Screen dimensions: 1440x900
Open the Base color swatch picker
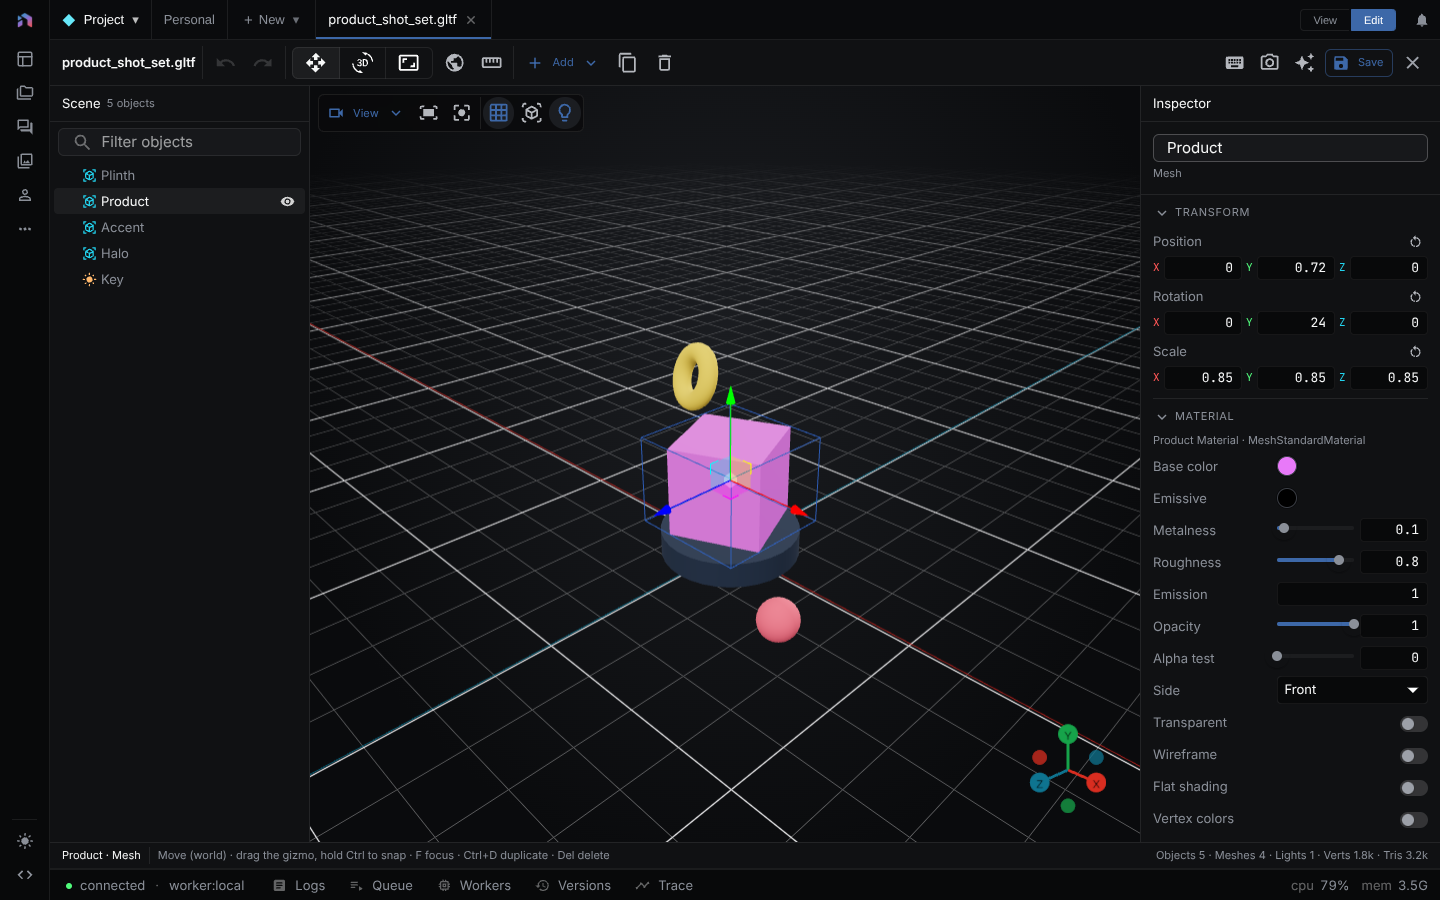coord(1287,466)
